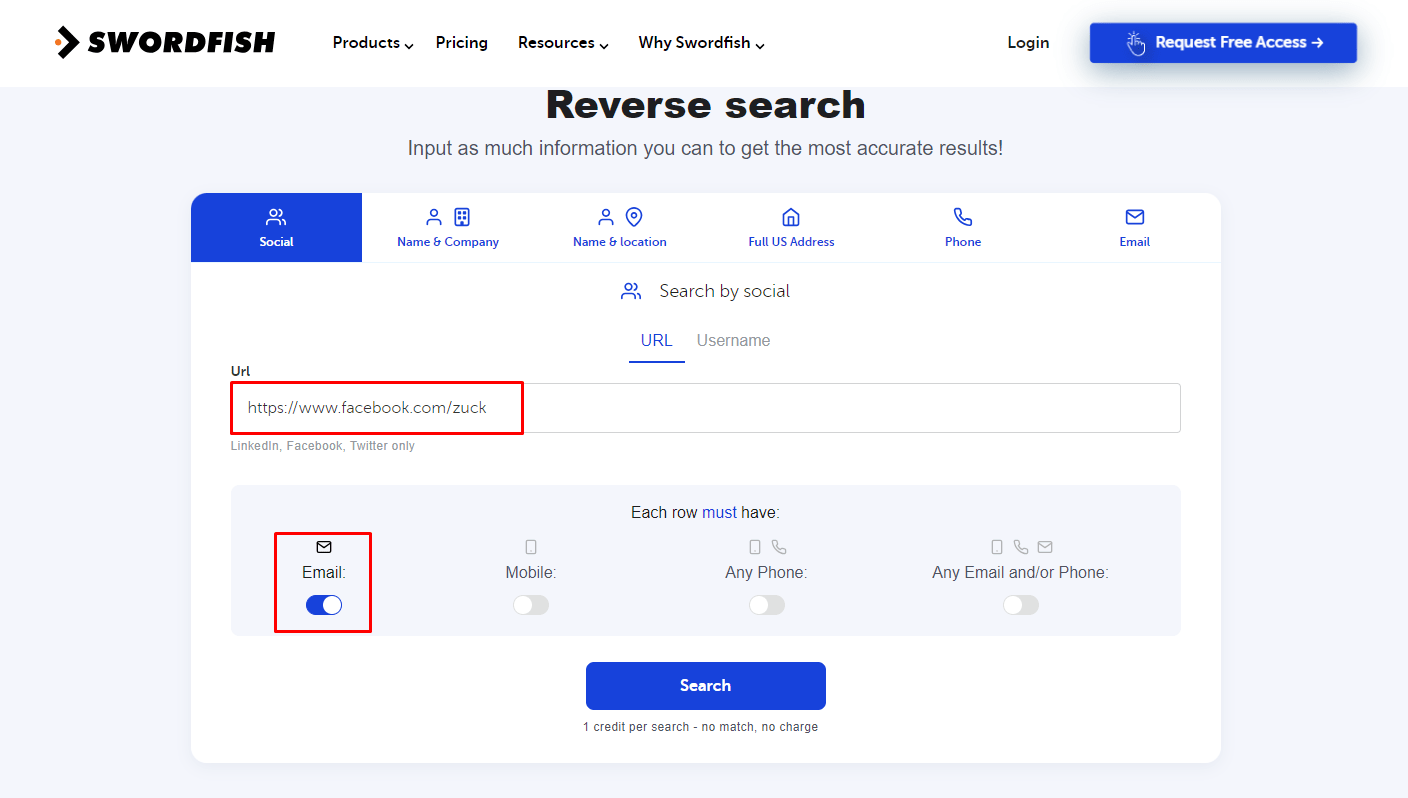Viewport: 1408px width, 798px height.
Task: Open the Full US Address tab
Action: [791, 228]
